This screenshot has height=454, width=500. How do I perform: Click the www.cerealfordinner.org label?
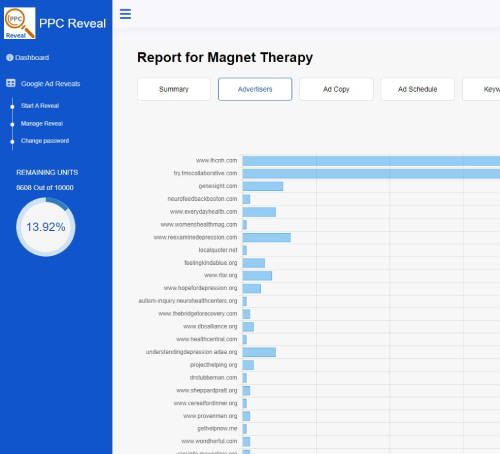pyautogui.click(x=206, y=403)
